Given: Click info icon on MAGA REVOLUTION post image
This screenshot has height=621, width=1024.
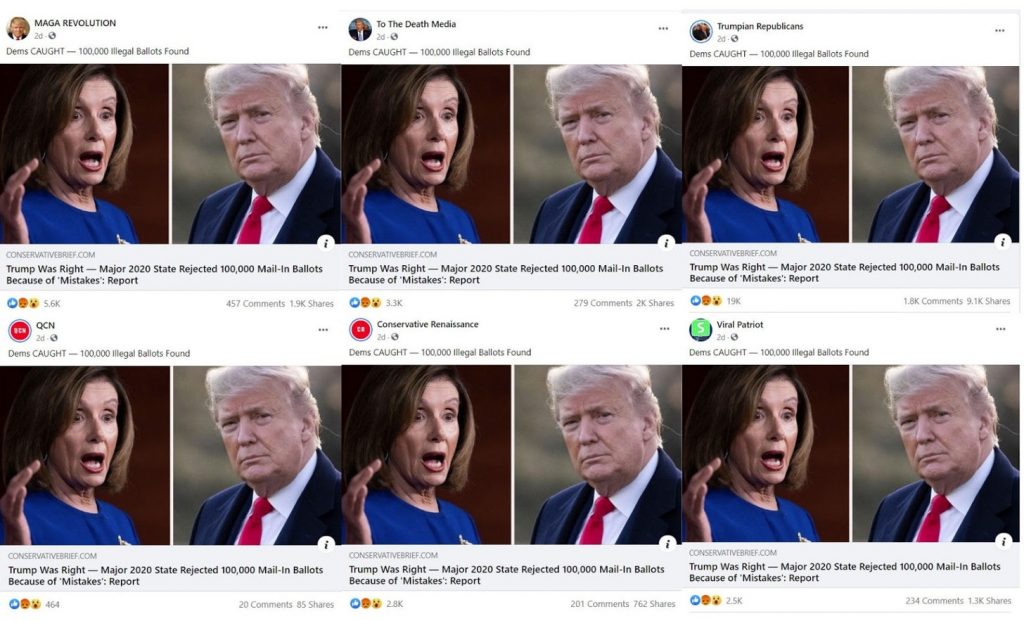Looking at the screenshot, I should (325, 243).
